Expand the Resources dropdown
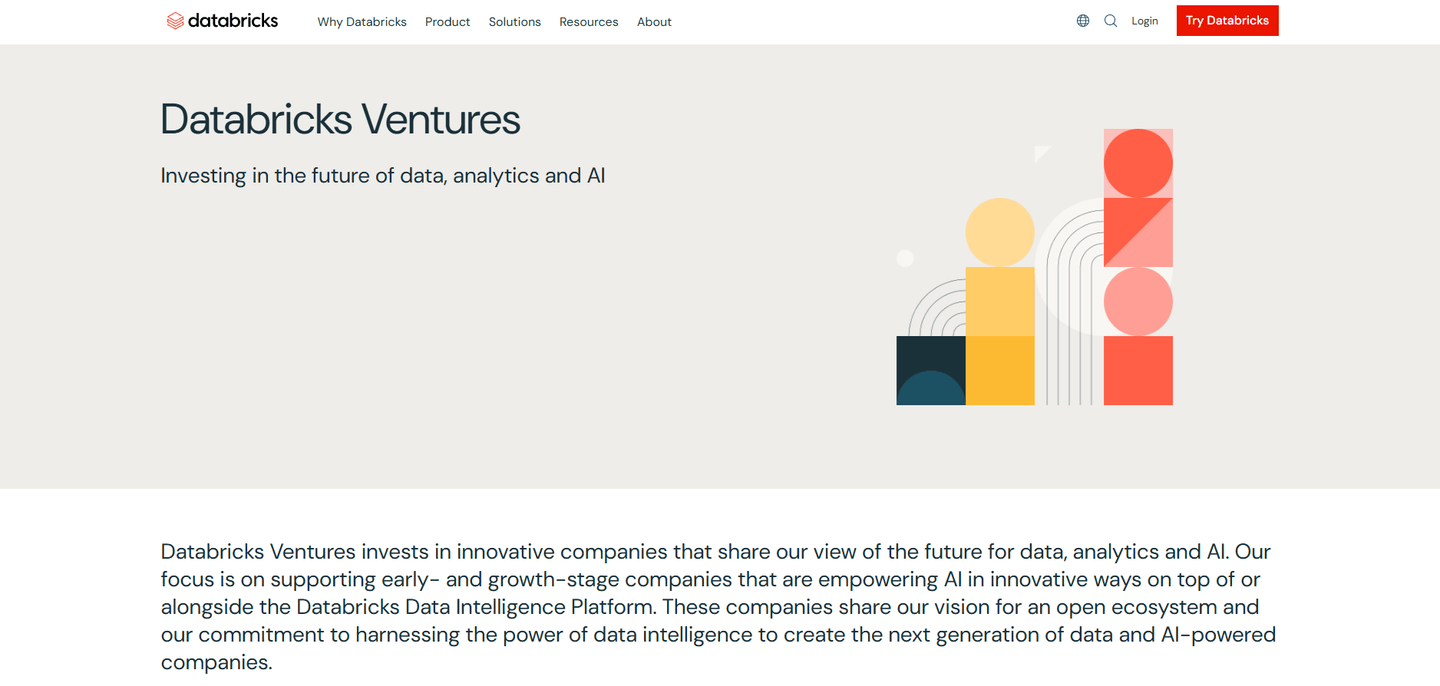This screenshot has height=686, width=1440. [588, 21]
